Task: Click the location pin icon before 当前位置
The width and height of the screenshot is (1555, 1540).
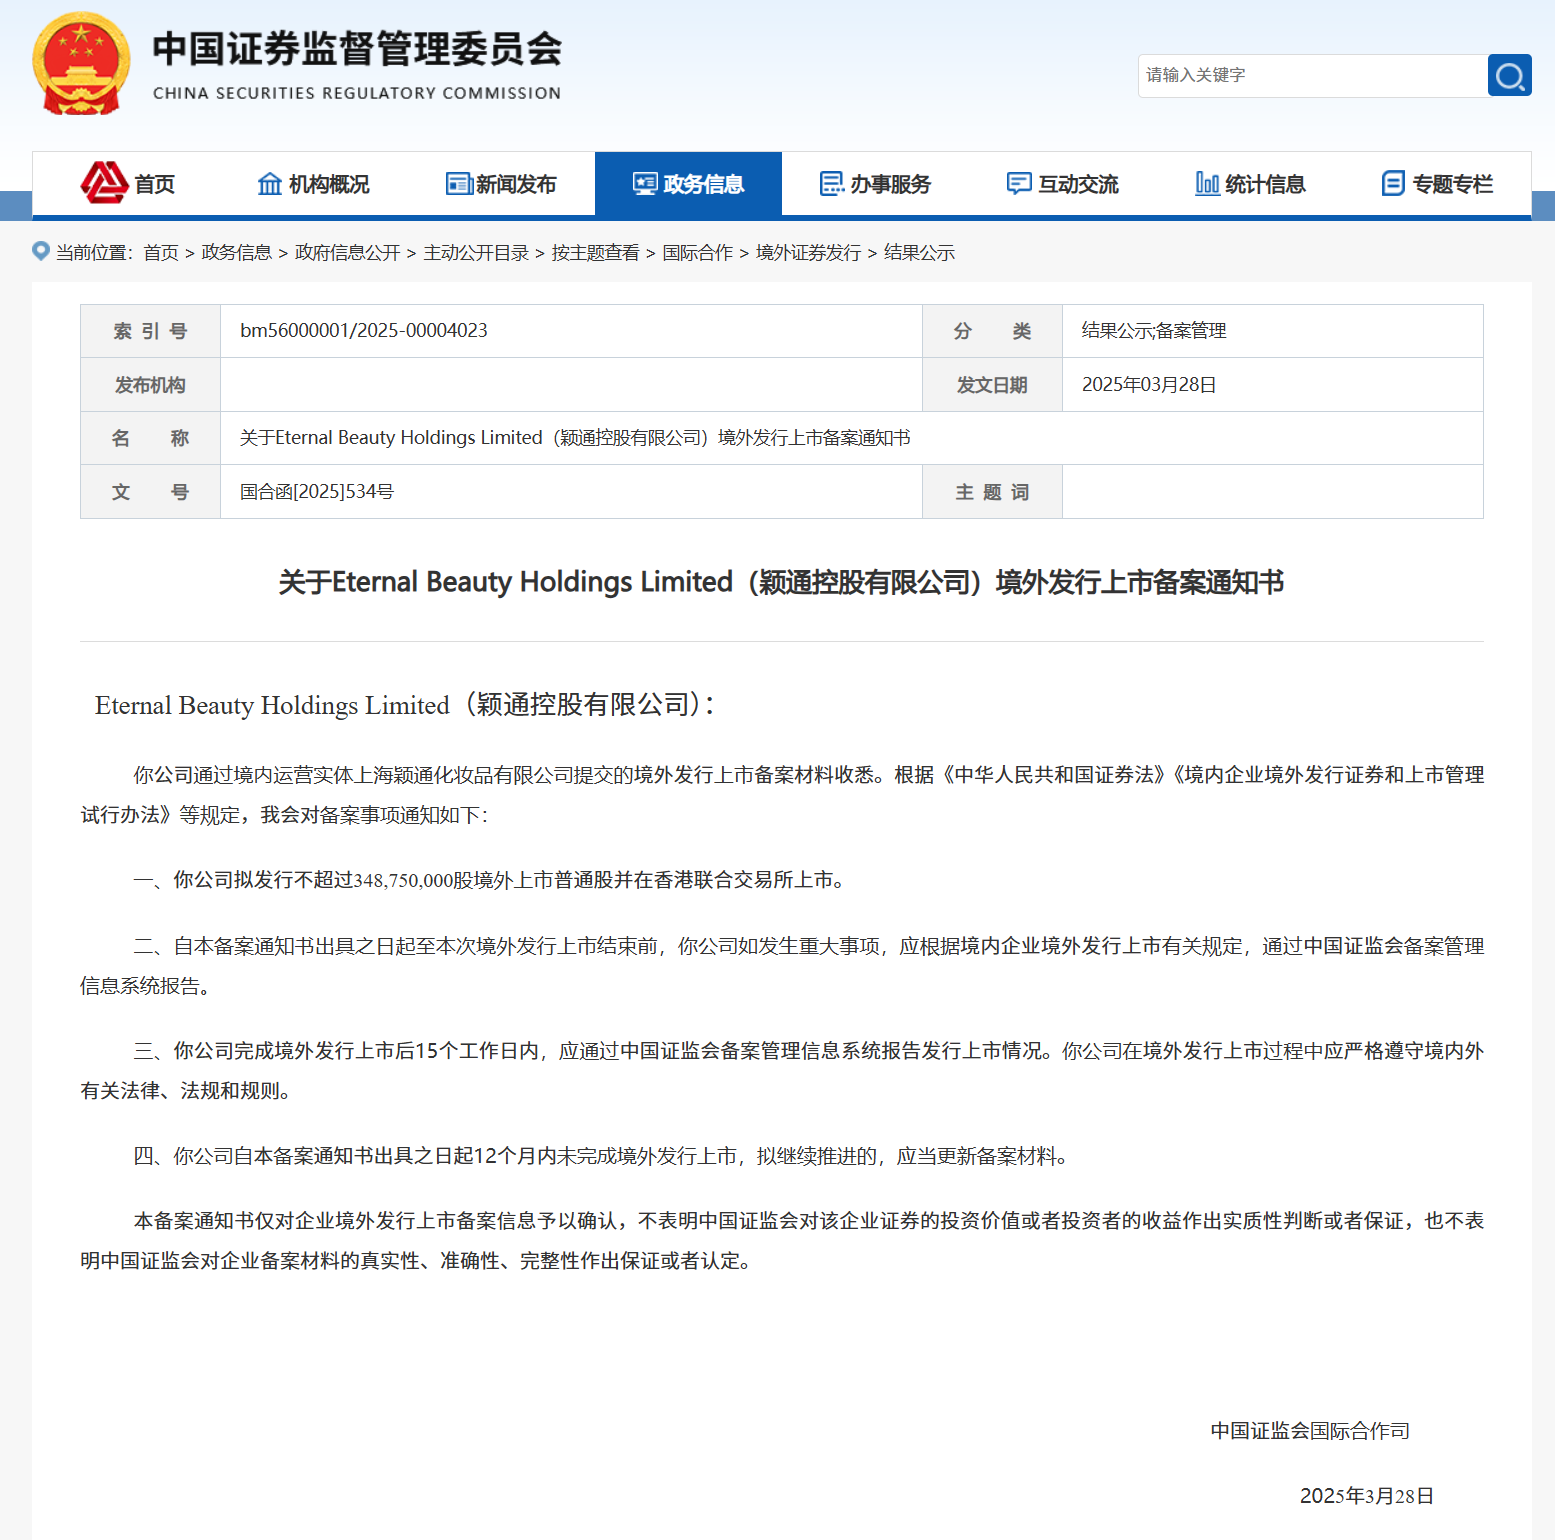Action: 41,251
